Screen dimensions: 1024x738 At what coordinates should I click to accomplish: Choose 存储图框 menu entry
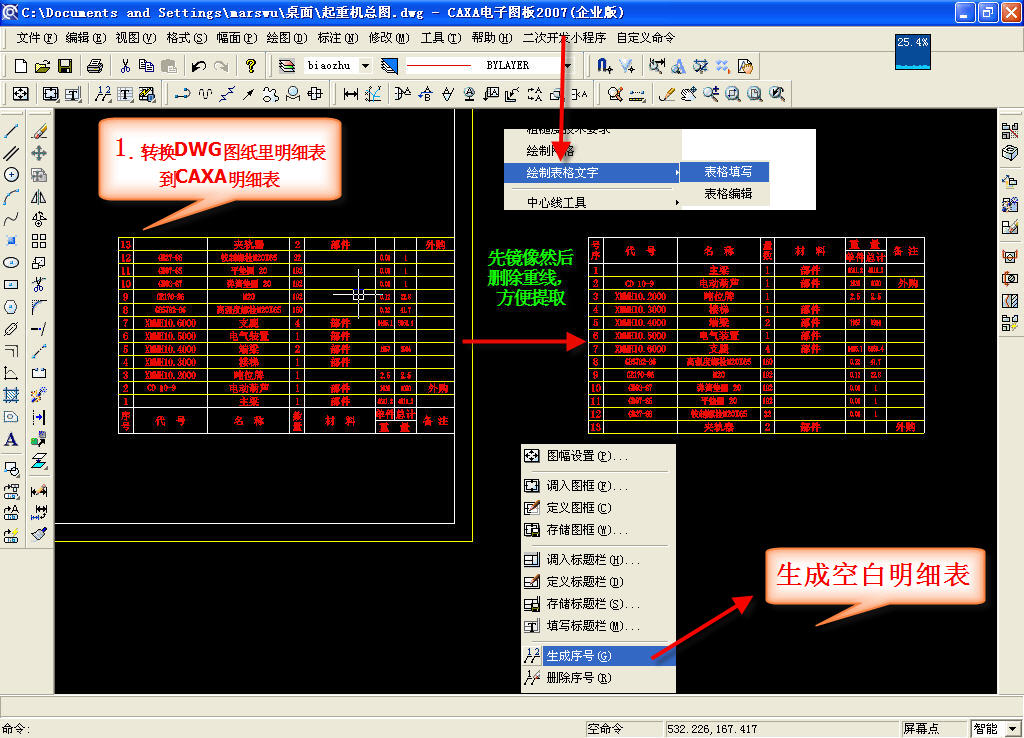[598, 530]
